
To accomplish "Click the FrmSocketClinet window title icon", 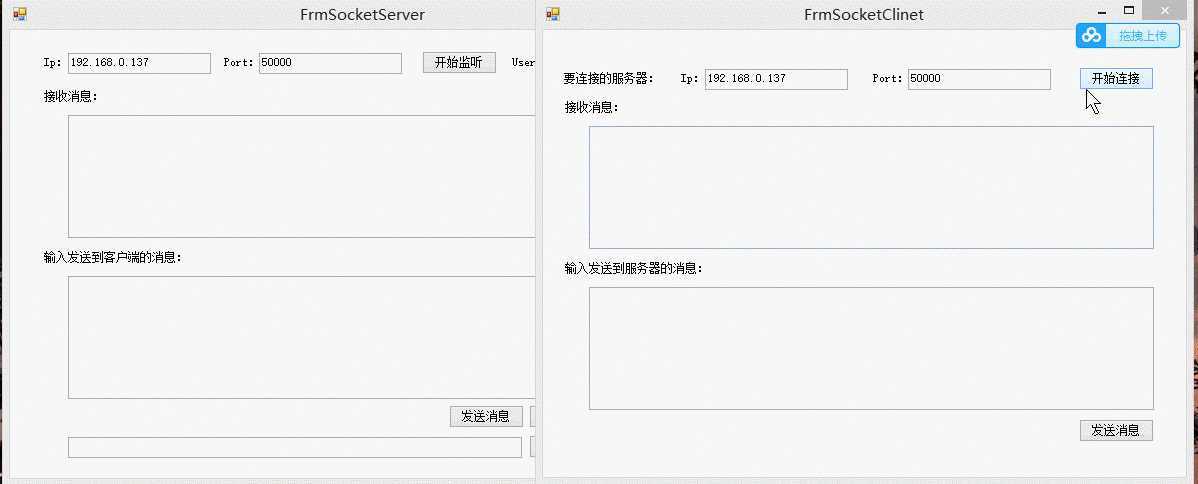I will (x=553, y=15).
